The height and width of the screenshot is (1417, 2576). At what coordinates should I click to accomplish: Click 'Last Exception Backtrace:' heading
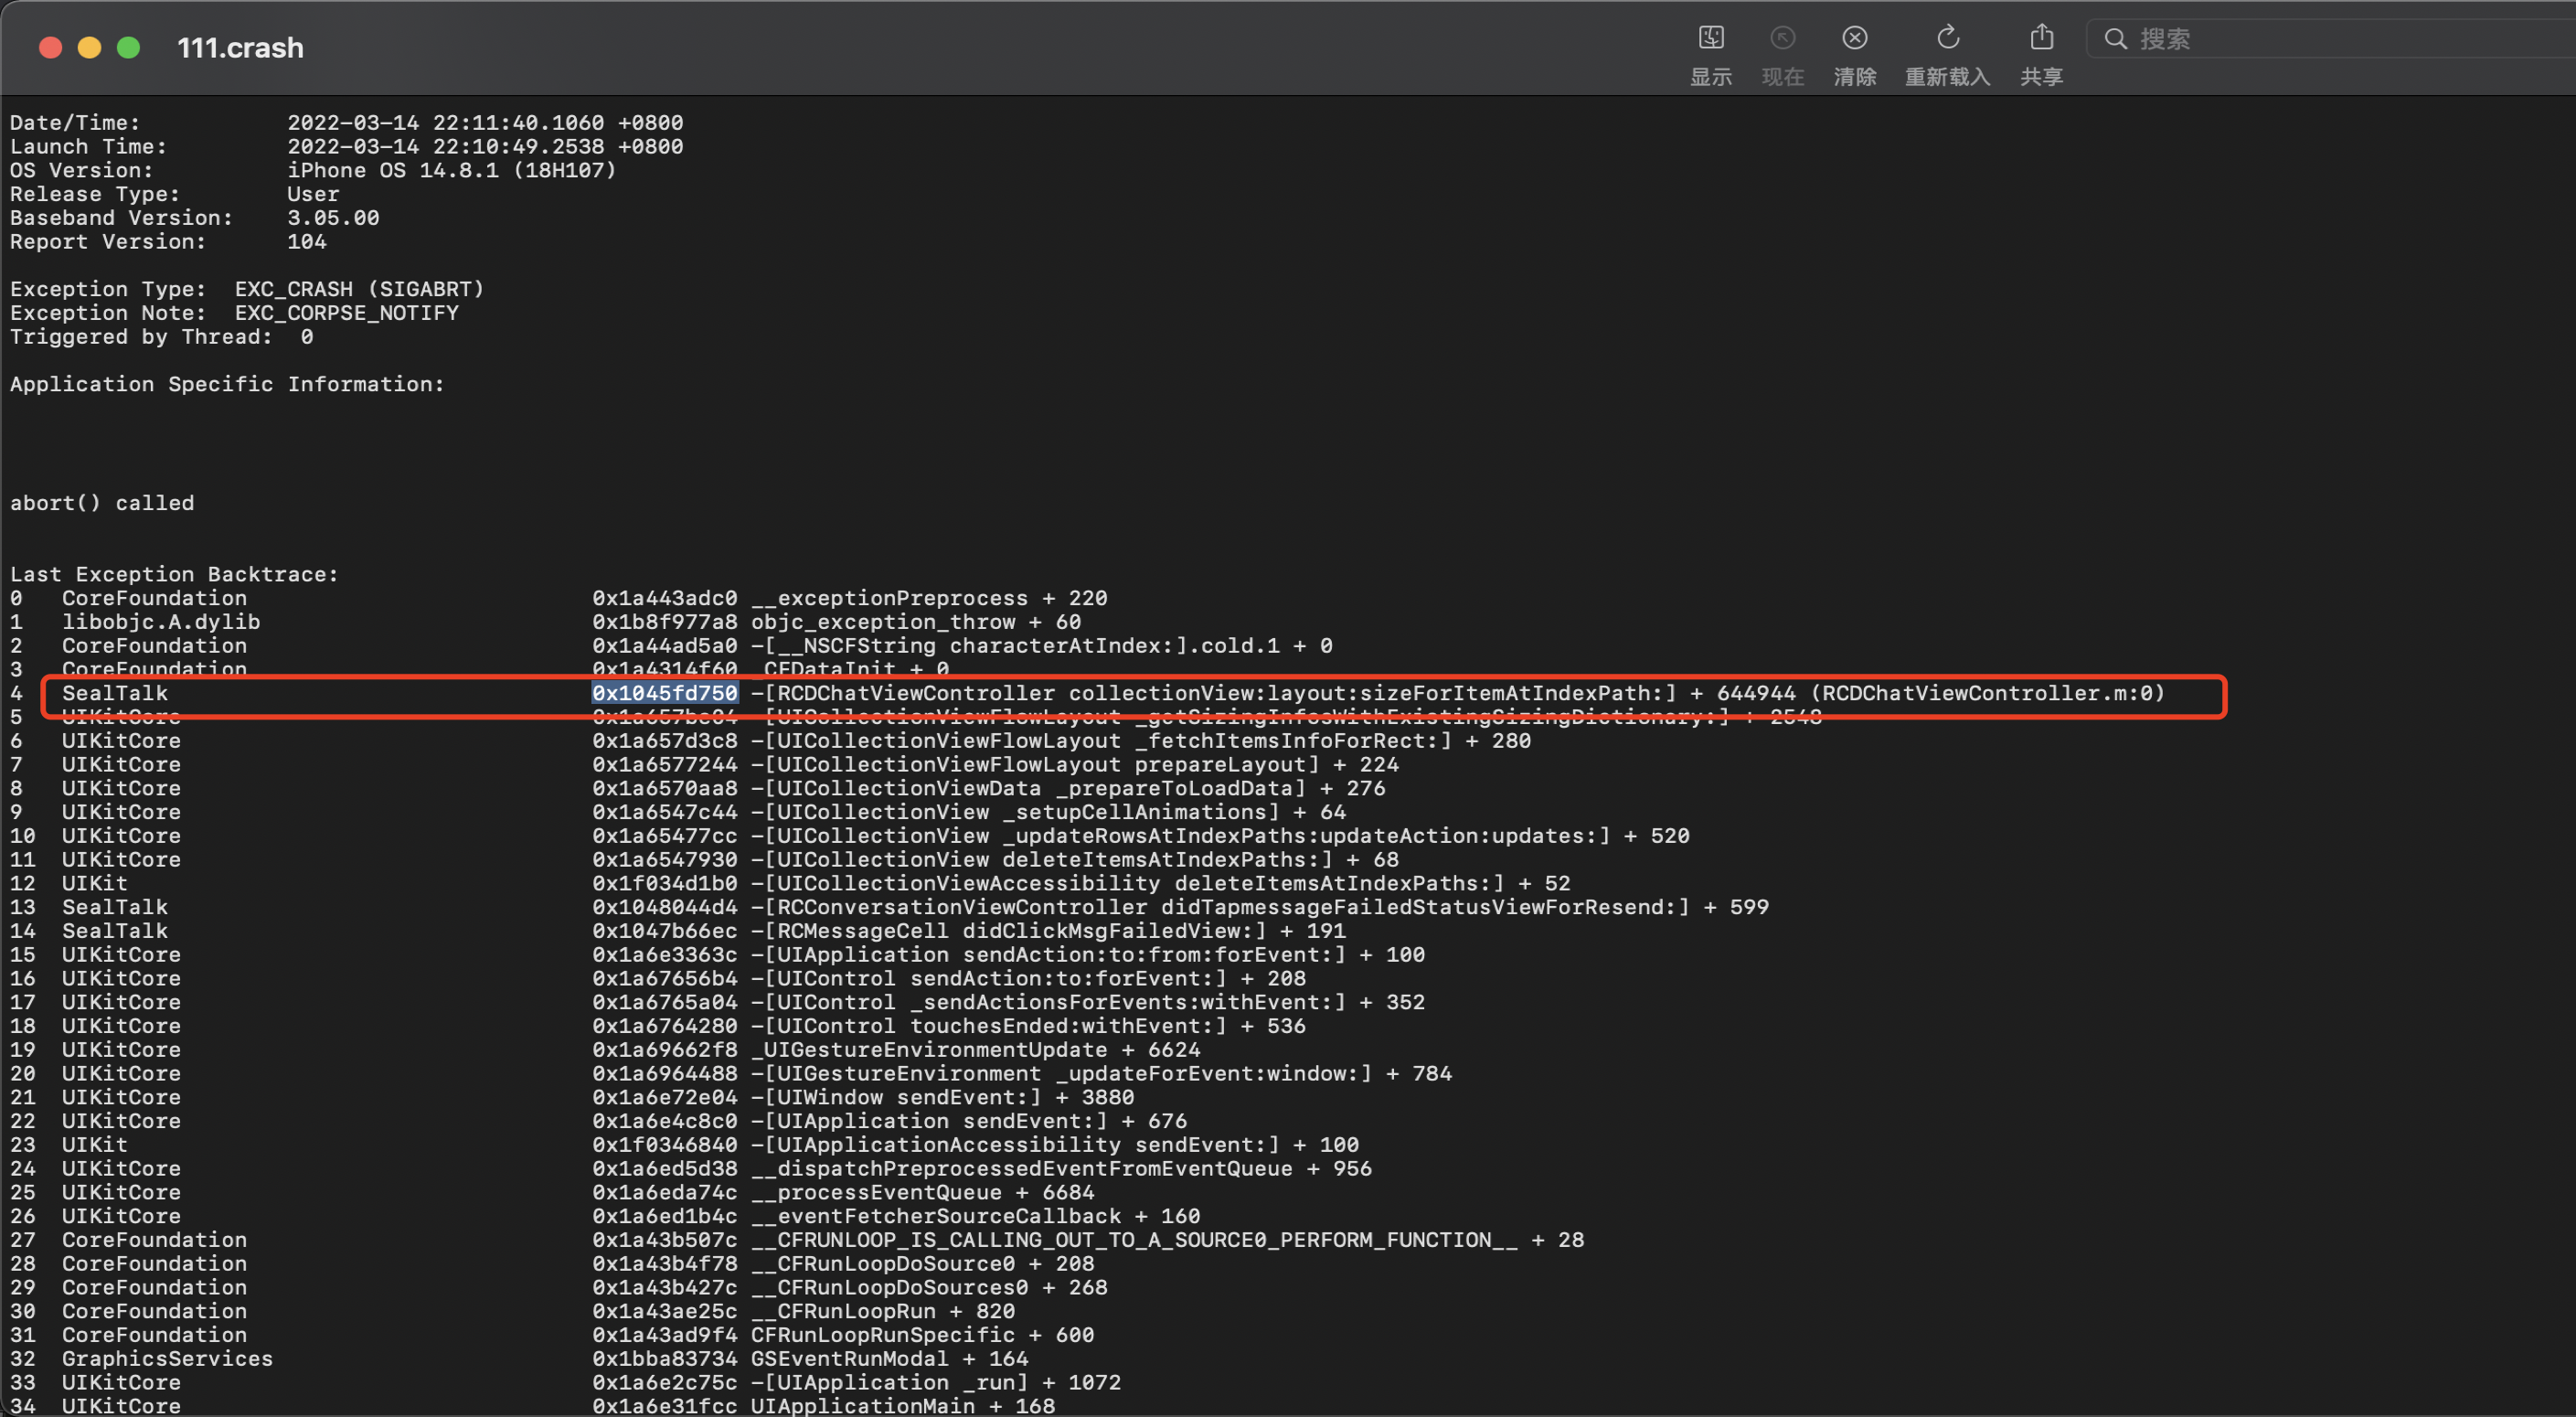[x=174, y=574]
